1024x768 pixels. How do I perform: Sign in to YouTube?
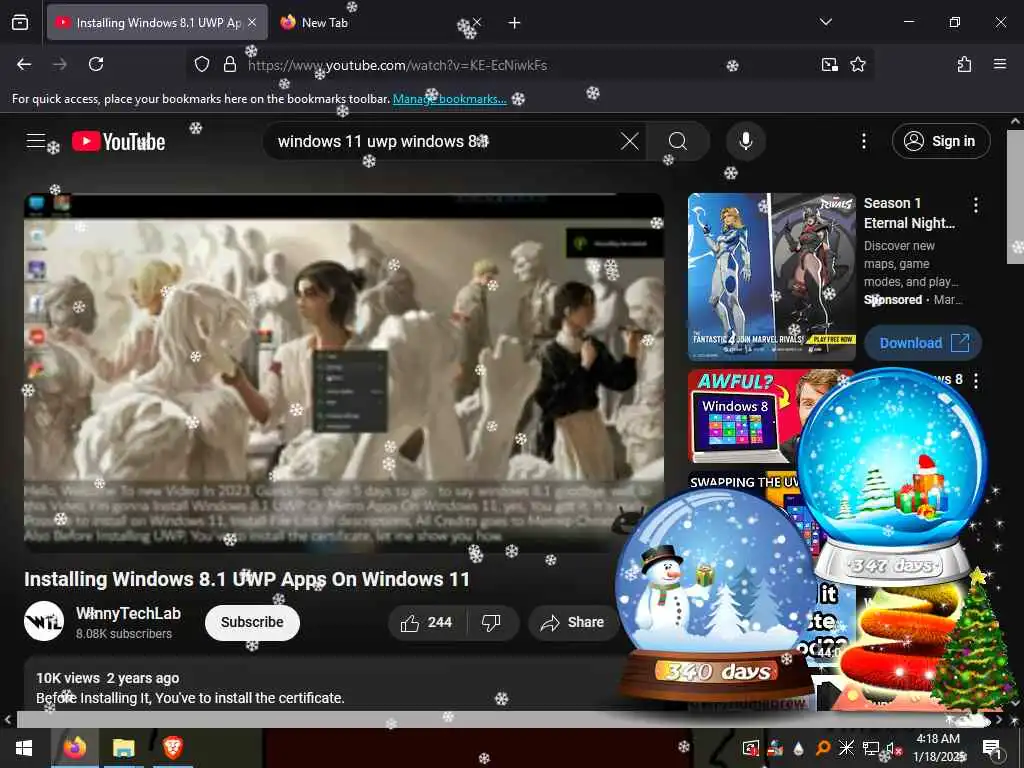click(940, 141)
